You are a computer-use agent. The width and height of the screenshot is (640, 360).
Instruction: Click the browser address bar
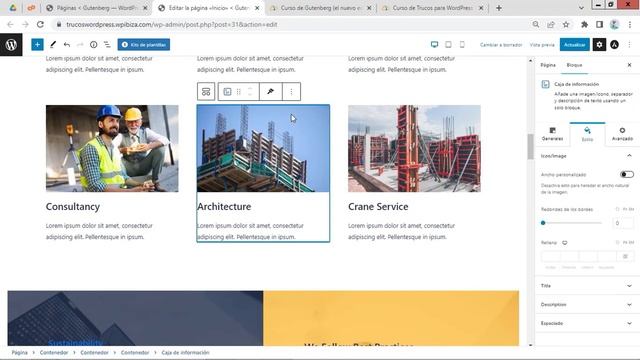294,24
